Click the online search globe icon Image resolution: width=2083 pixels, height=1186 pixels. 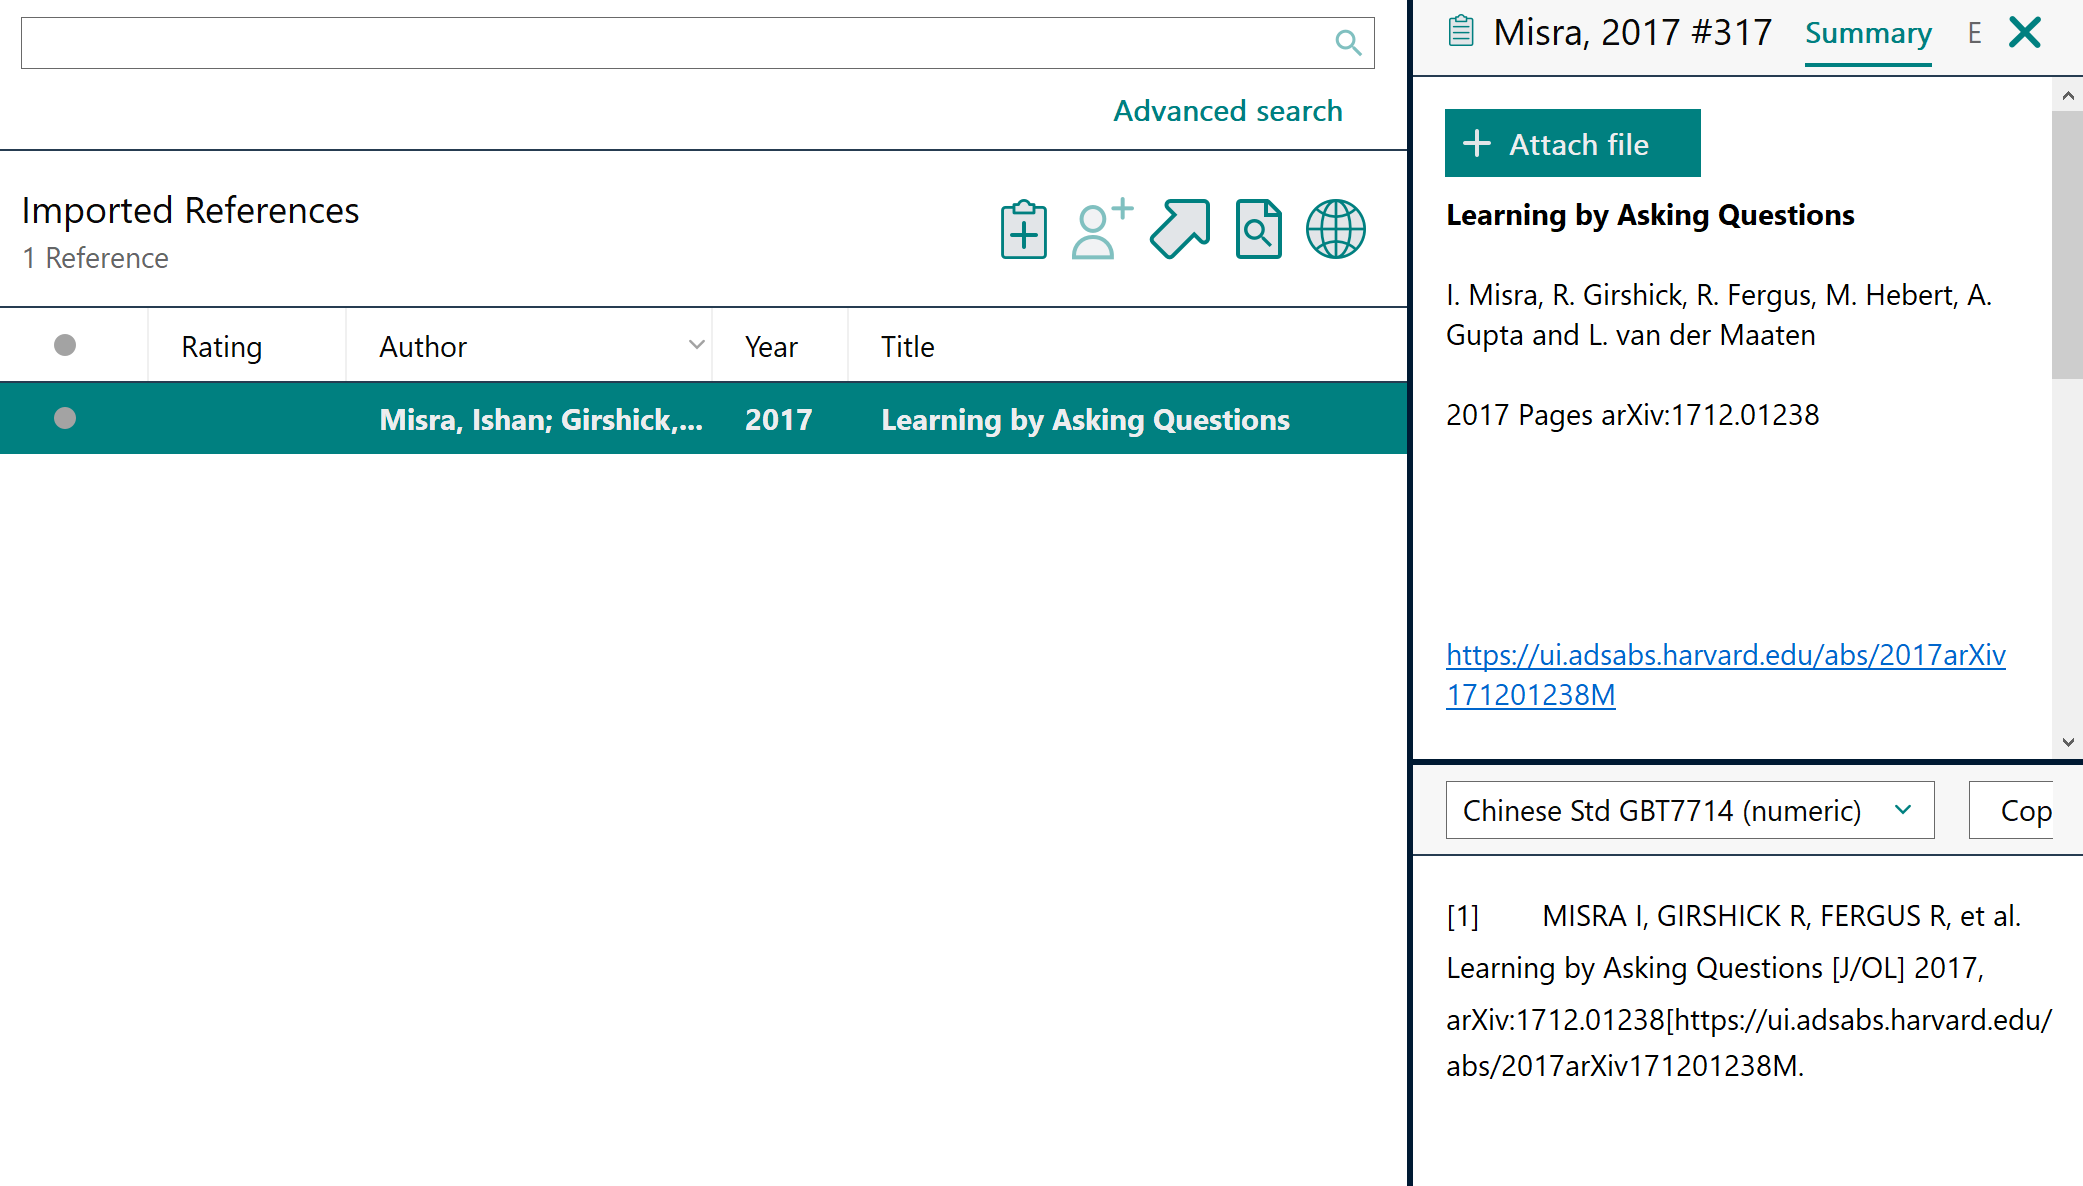(x=1335, y=230)
